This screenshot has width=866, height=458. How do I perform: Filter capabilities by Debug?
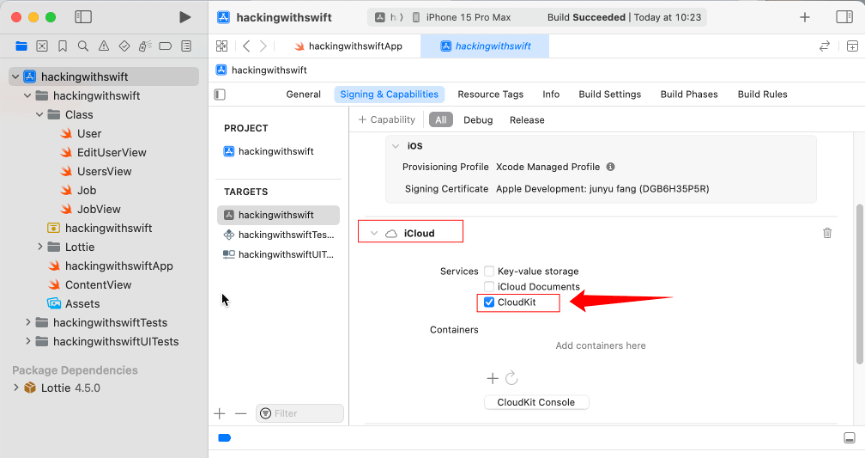[478, 120]
